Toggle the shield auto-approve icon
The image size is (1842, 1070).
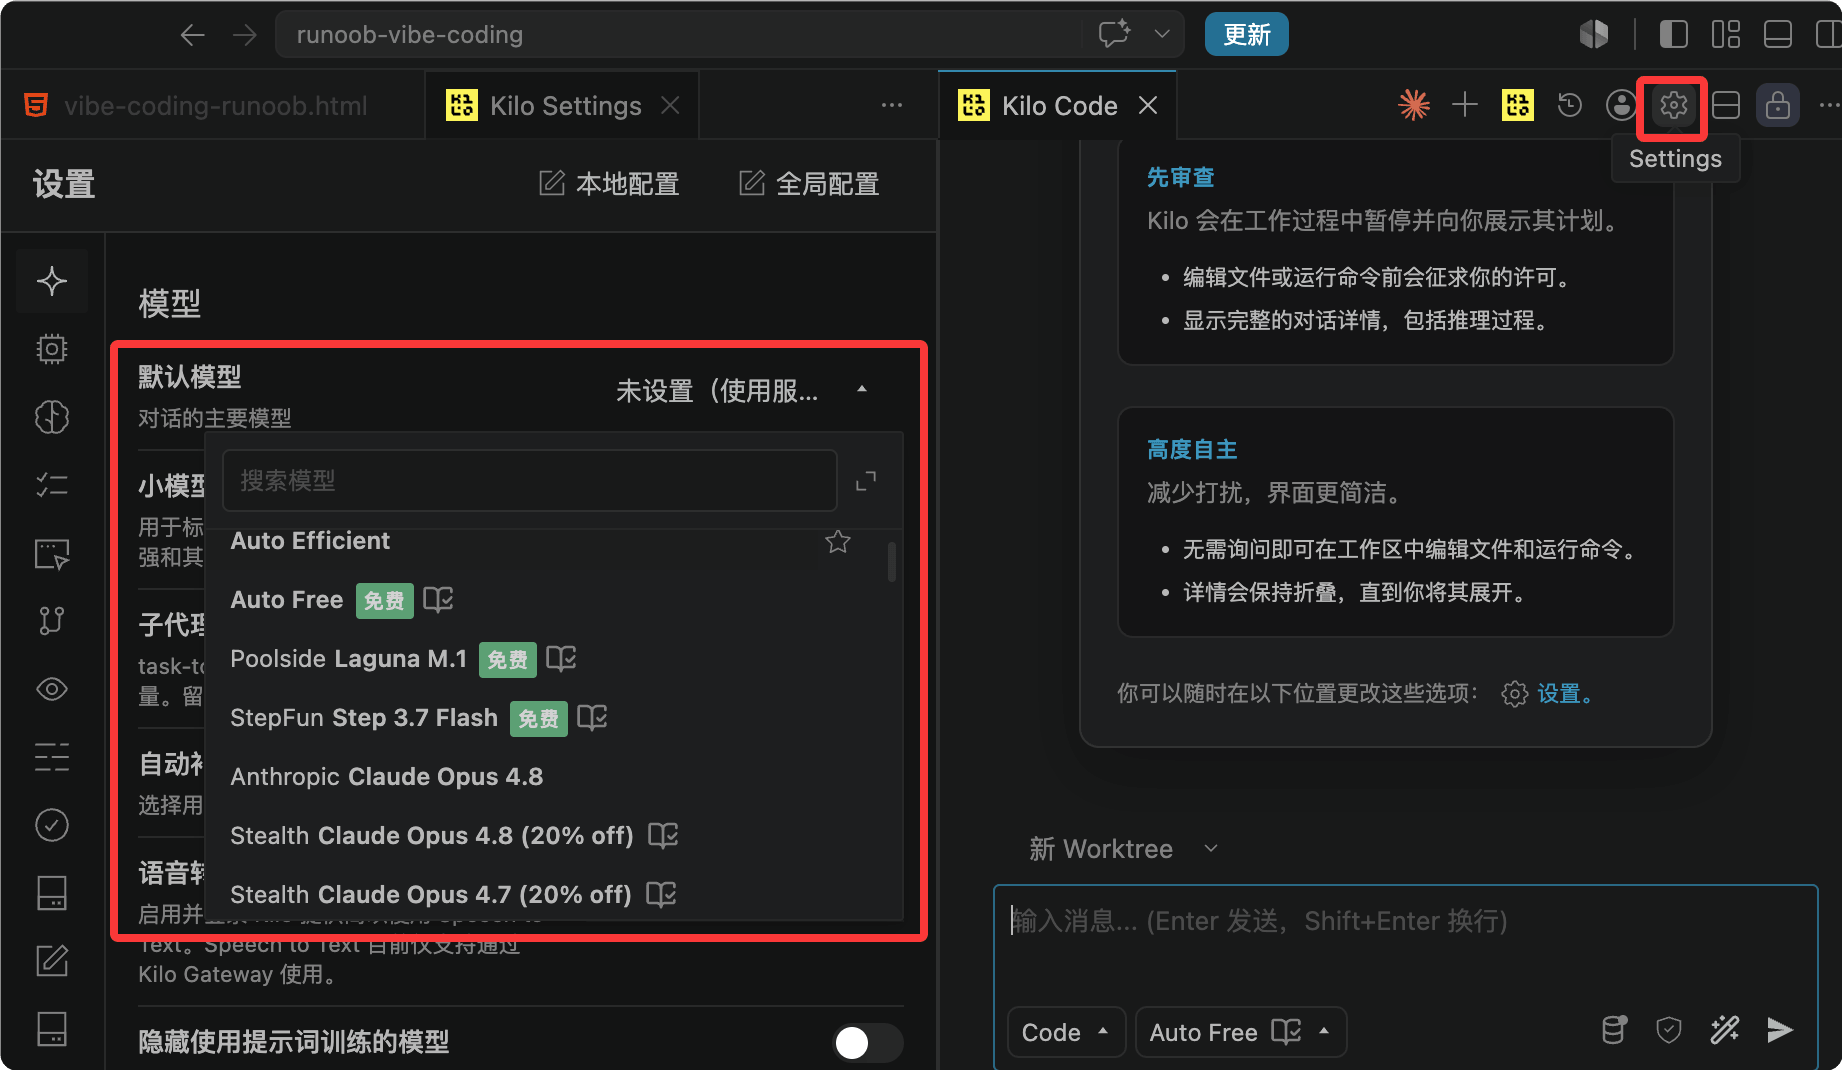(x=1669, y=1031)
